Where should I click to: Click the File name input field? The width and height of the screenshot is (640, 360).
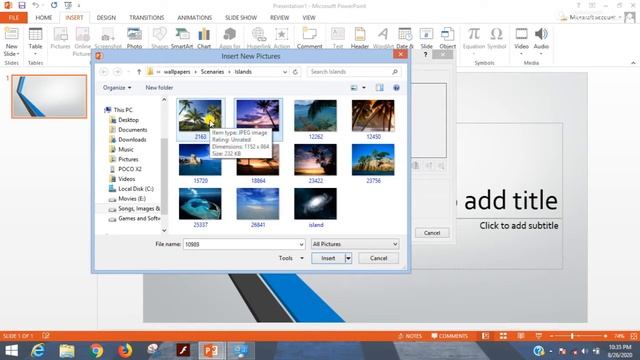[x=241, y=244]
